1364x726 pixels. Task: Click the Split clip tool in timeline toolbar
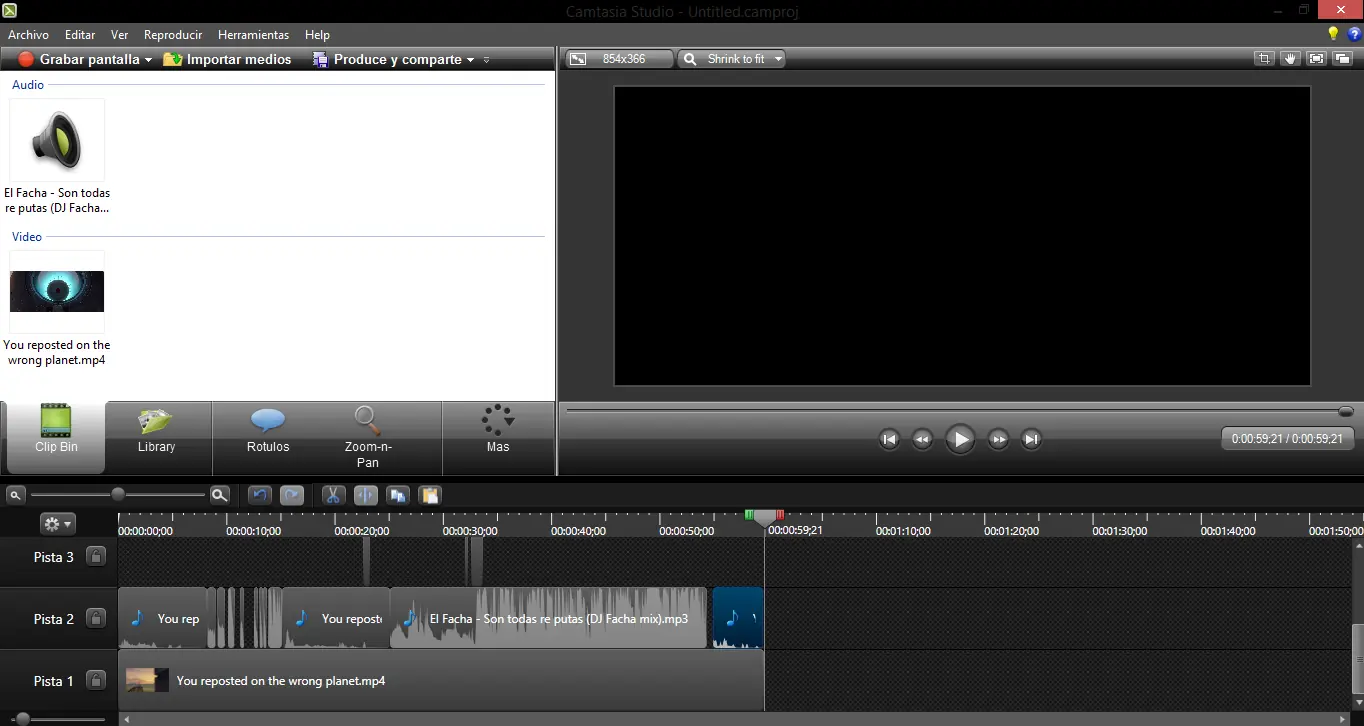pyautogui.click(x=365, y=495)
